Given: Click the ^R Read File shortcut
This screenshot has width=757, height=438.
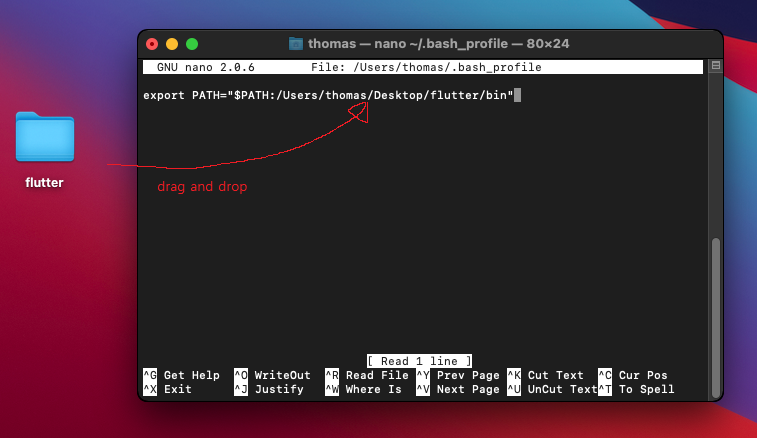Looking at the screenshot, I should [x=367, y=375].
